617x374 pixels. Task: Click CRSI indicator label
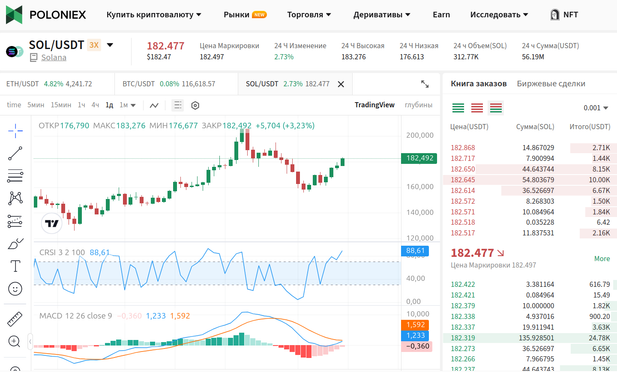tap(62, 252)
